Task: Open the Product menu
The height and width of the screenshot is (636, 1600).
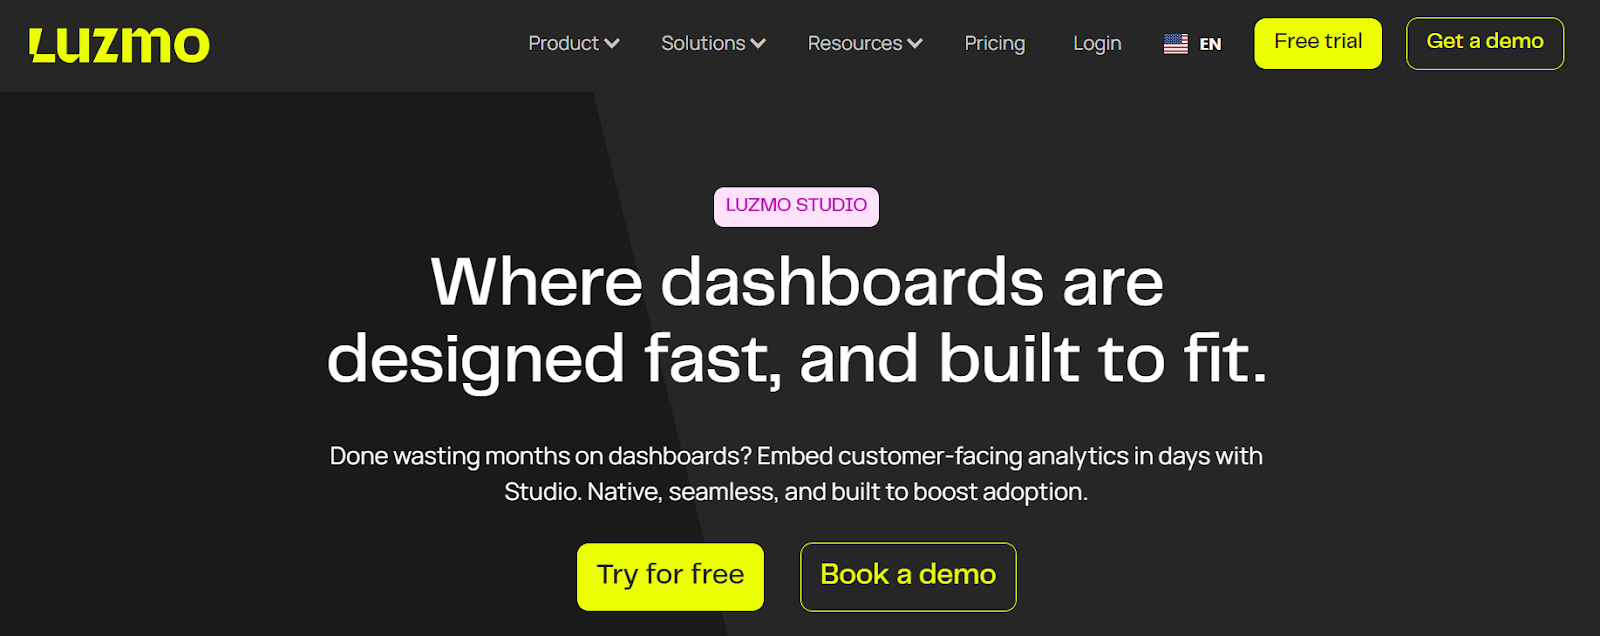Action: pyautogui.click(x=574, y=43)
